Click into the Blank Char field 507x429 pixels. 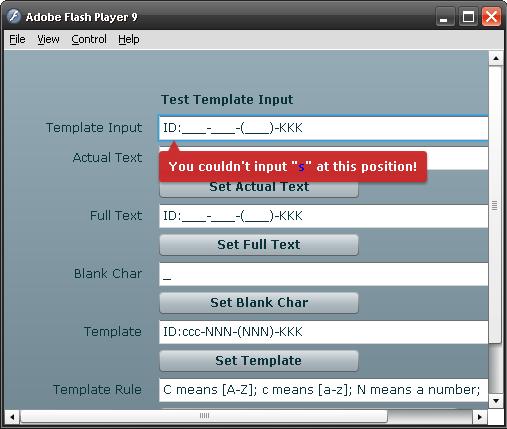(324, 274)
